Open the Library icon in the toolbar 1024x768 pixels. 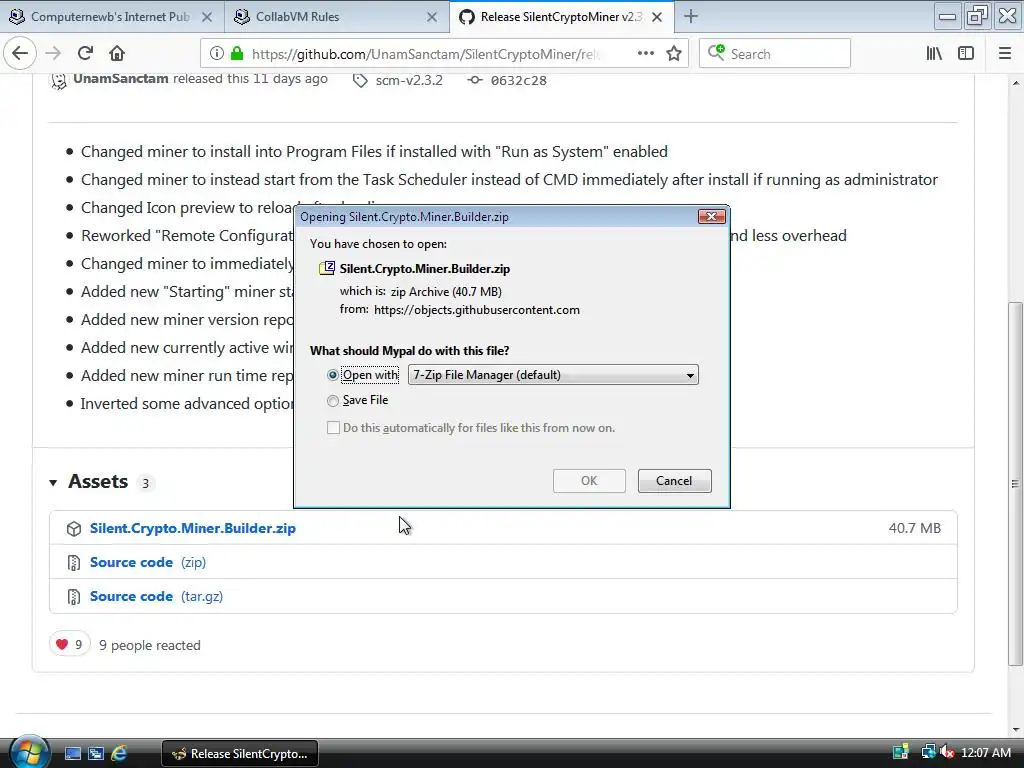click(934, 54)
